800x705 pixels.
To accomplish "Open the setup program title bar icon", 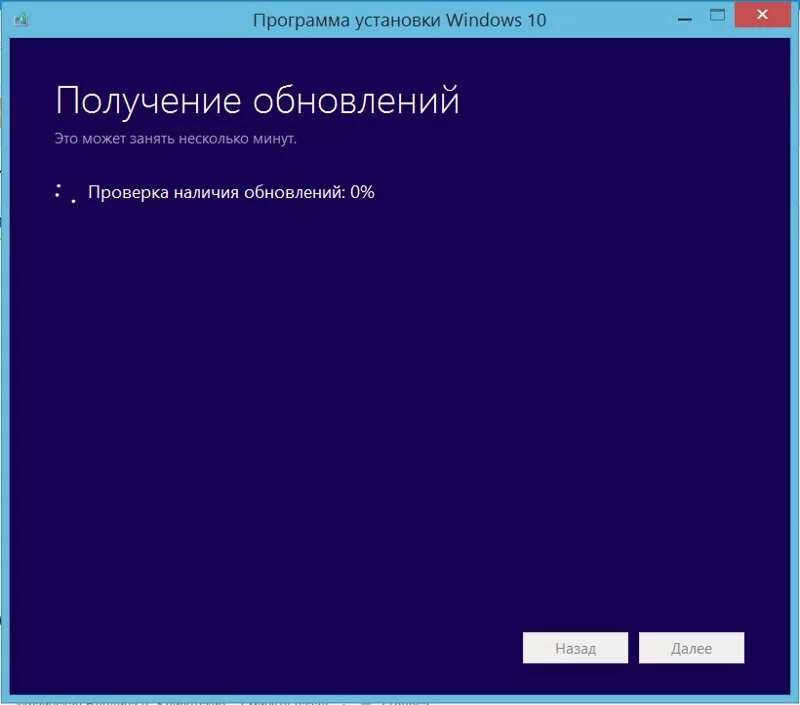I will 21,19.
